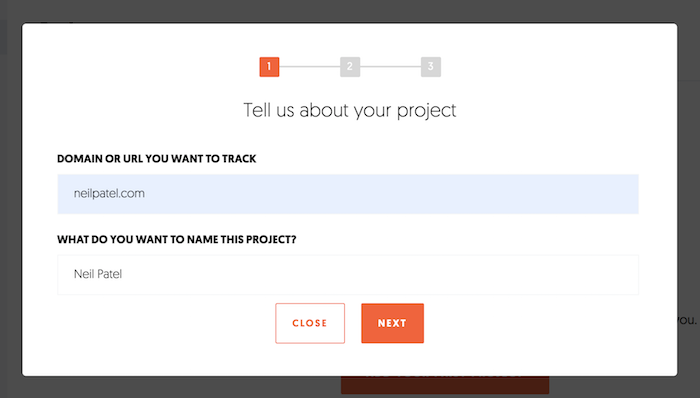
Task: Focus the project name input field
Action: pos(348,274)
